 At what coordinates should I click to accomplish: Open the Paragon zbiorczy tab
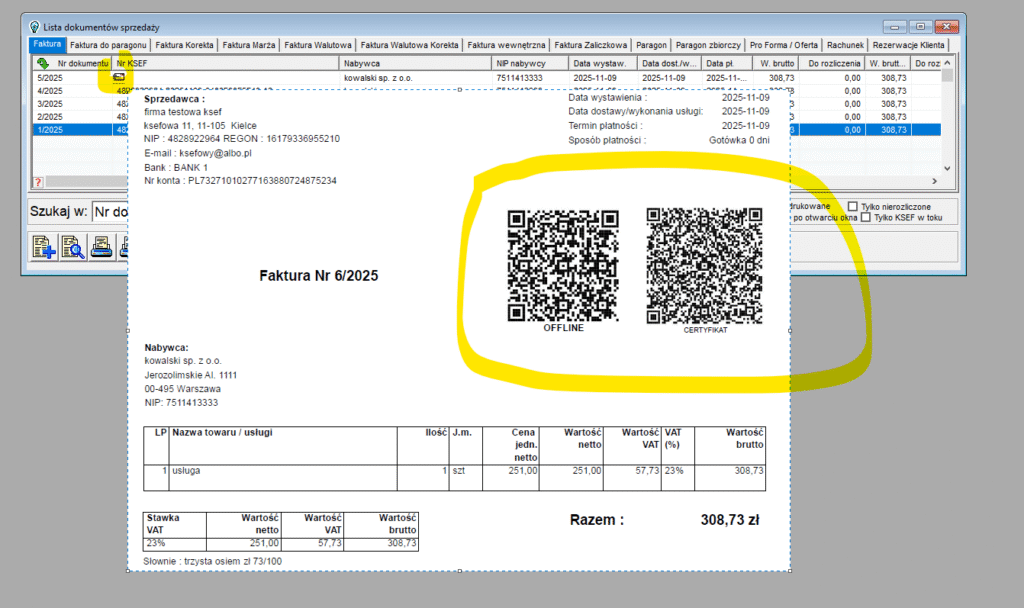pos(708,45)
